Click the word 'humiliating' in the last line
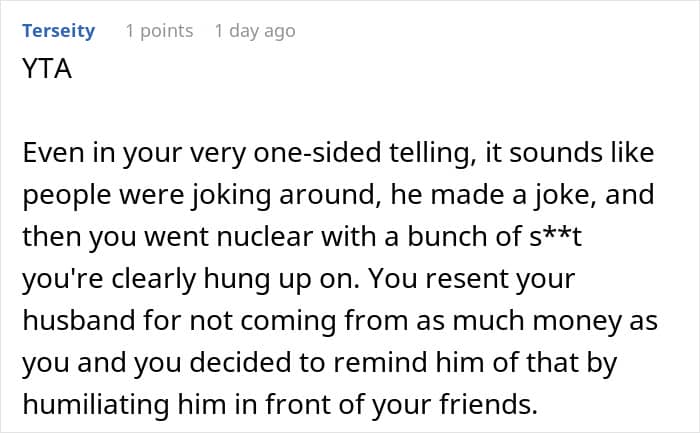The width and height of the screenshot is (700, 433). (x=96, y=404)
